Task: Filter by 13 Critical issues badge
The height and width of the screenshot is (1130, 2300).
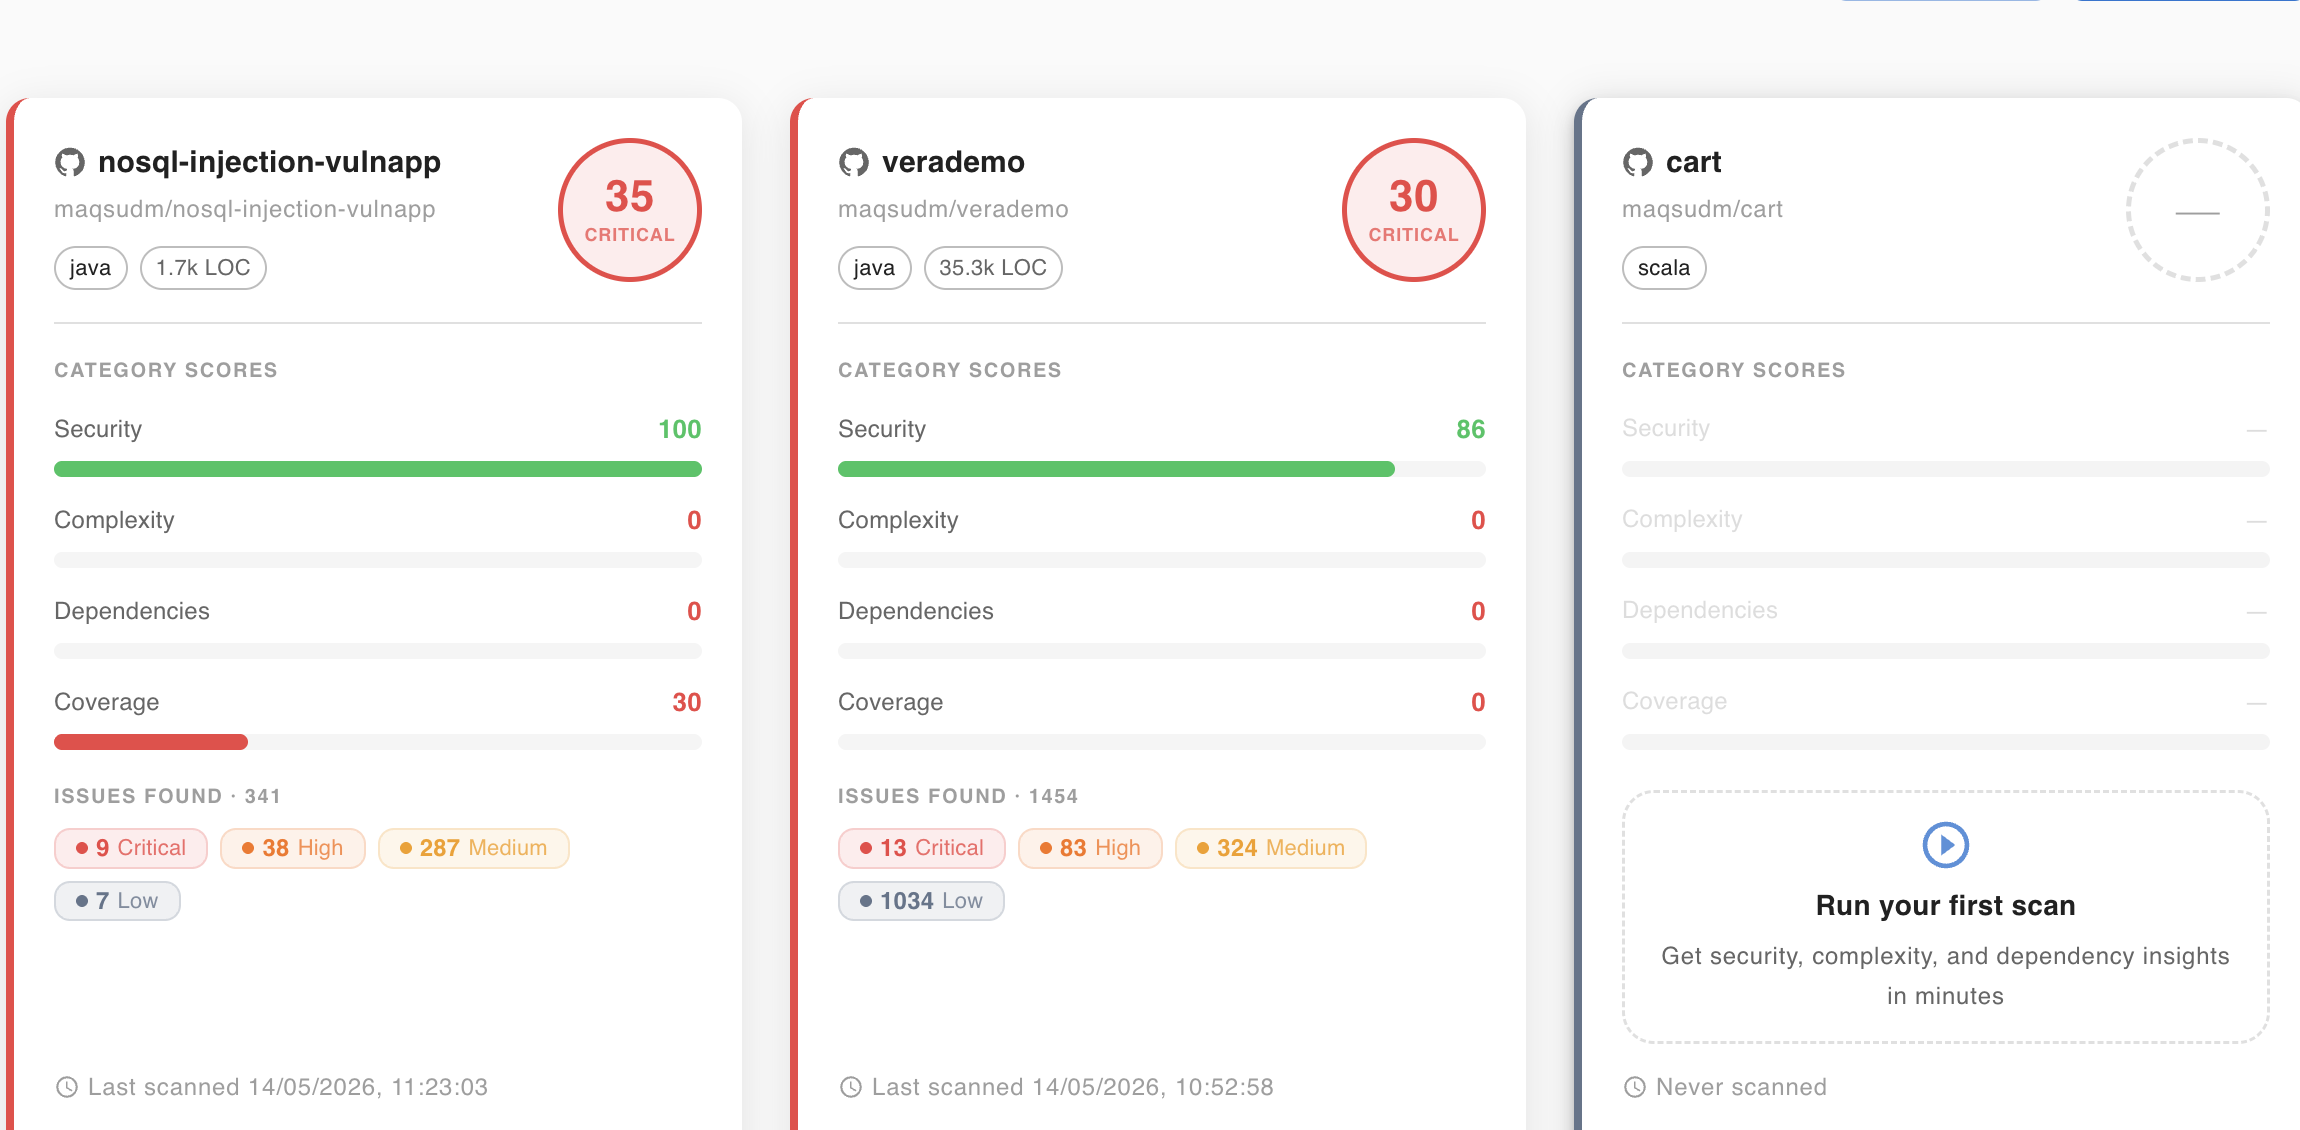Action: pos(922,848)
